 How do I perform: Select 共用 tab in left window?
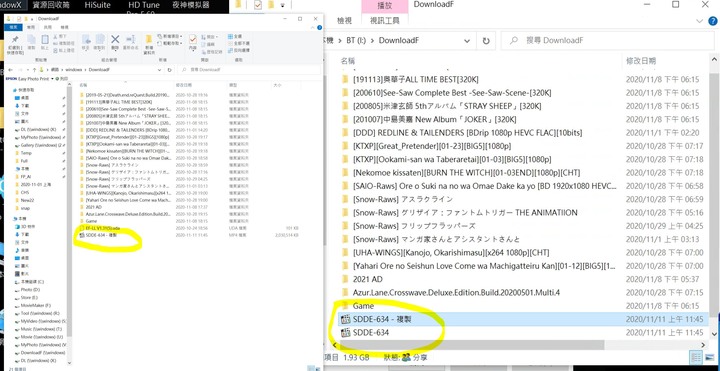pos(47,28)
